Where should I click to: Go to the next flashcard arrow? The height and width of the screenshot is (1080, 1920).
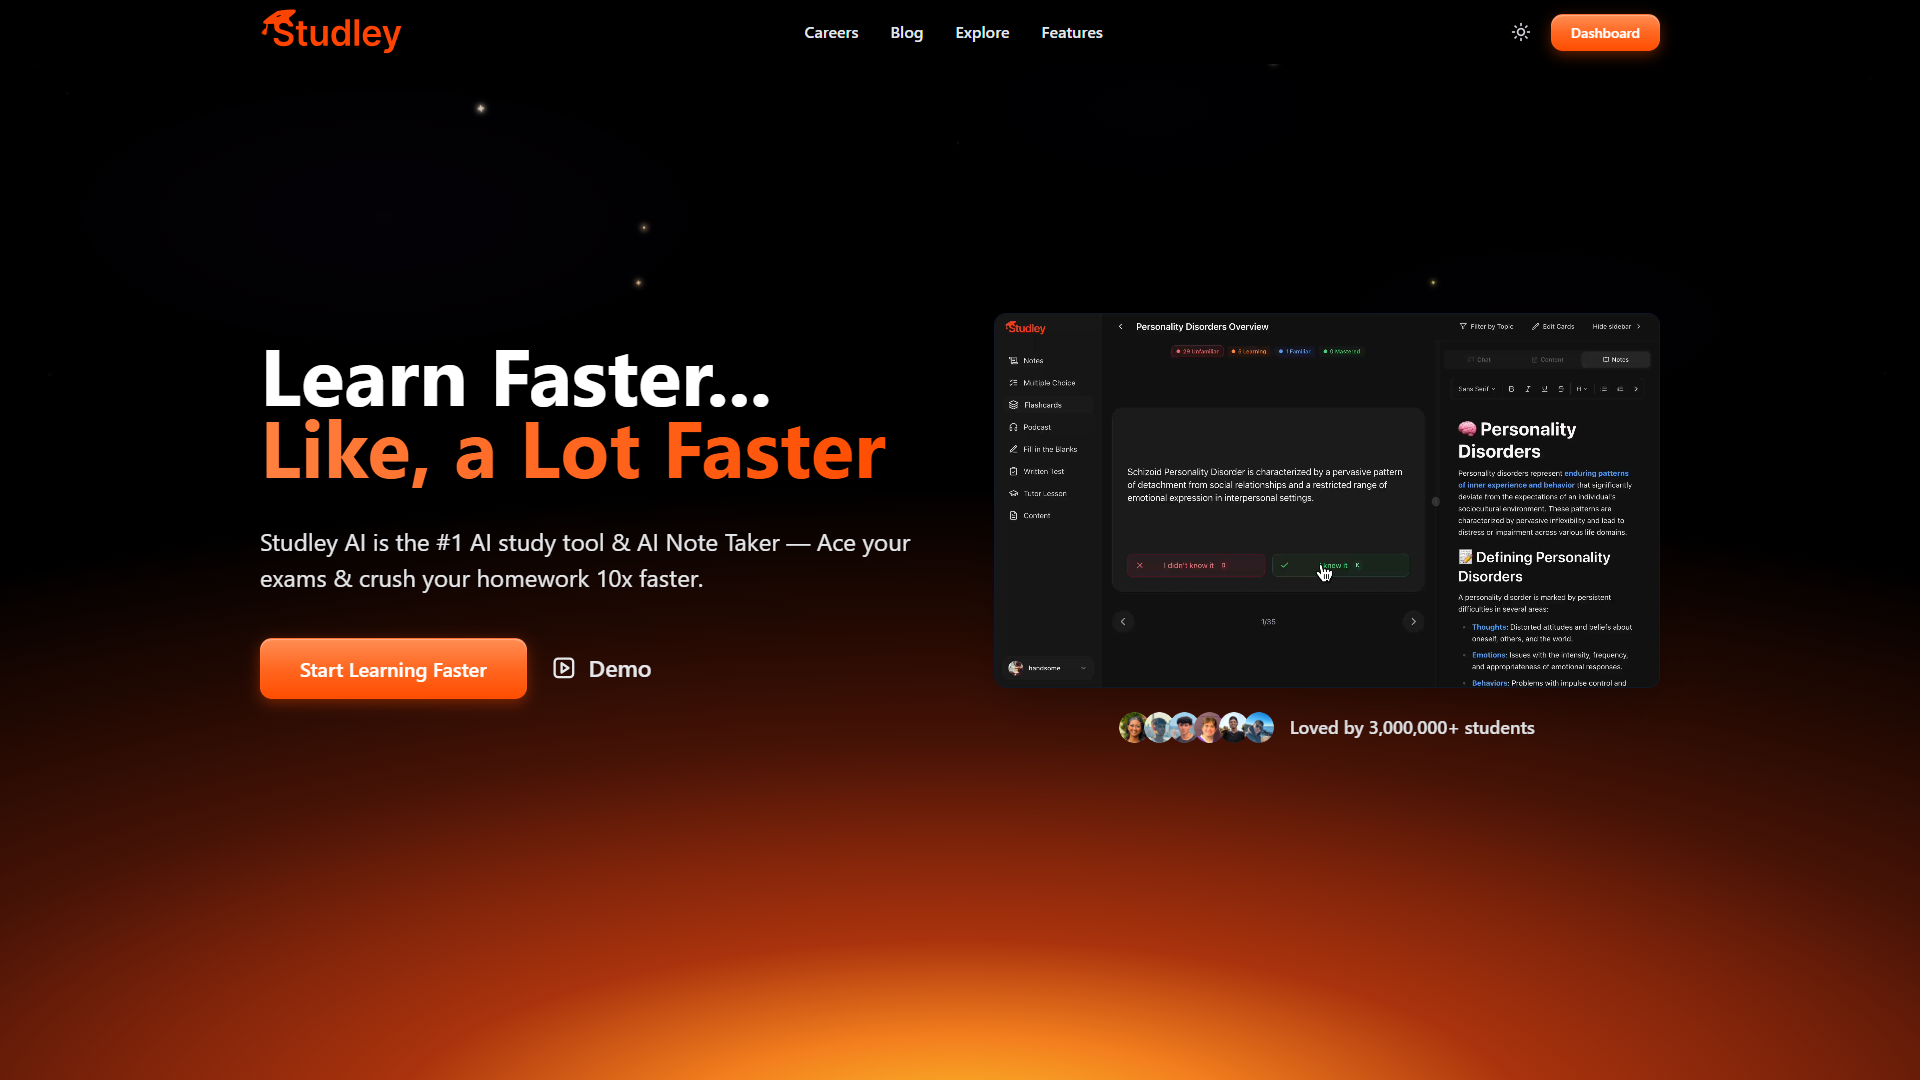click(x=1413, y=622)
